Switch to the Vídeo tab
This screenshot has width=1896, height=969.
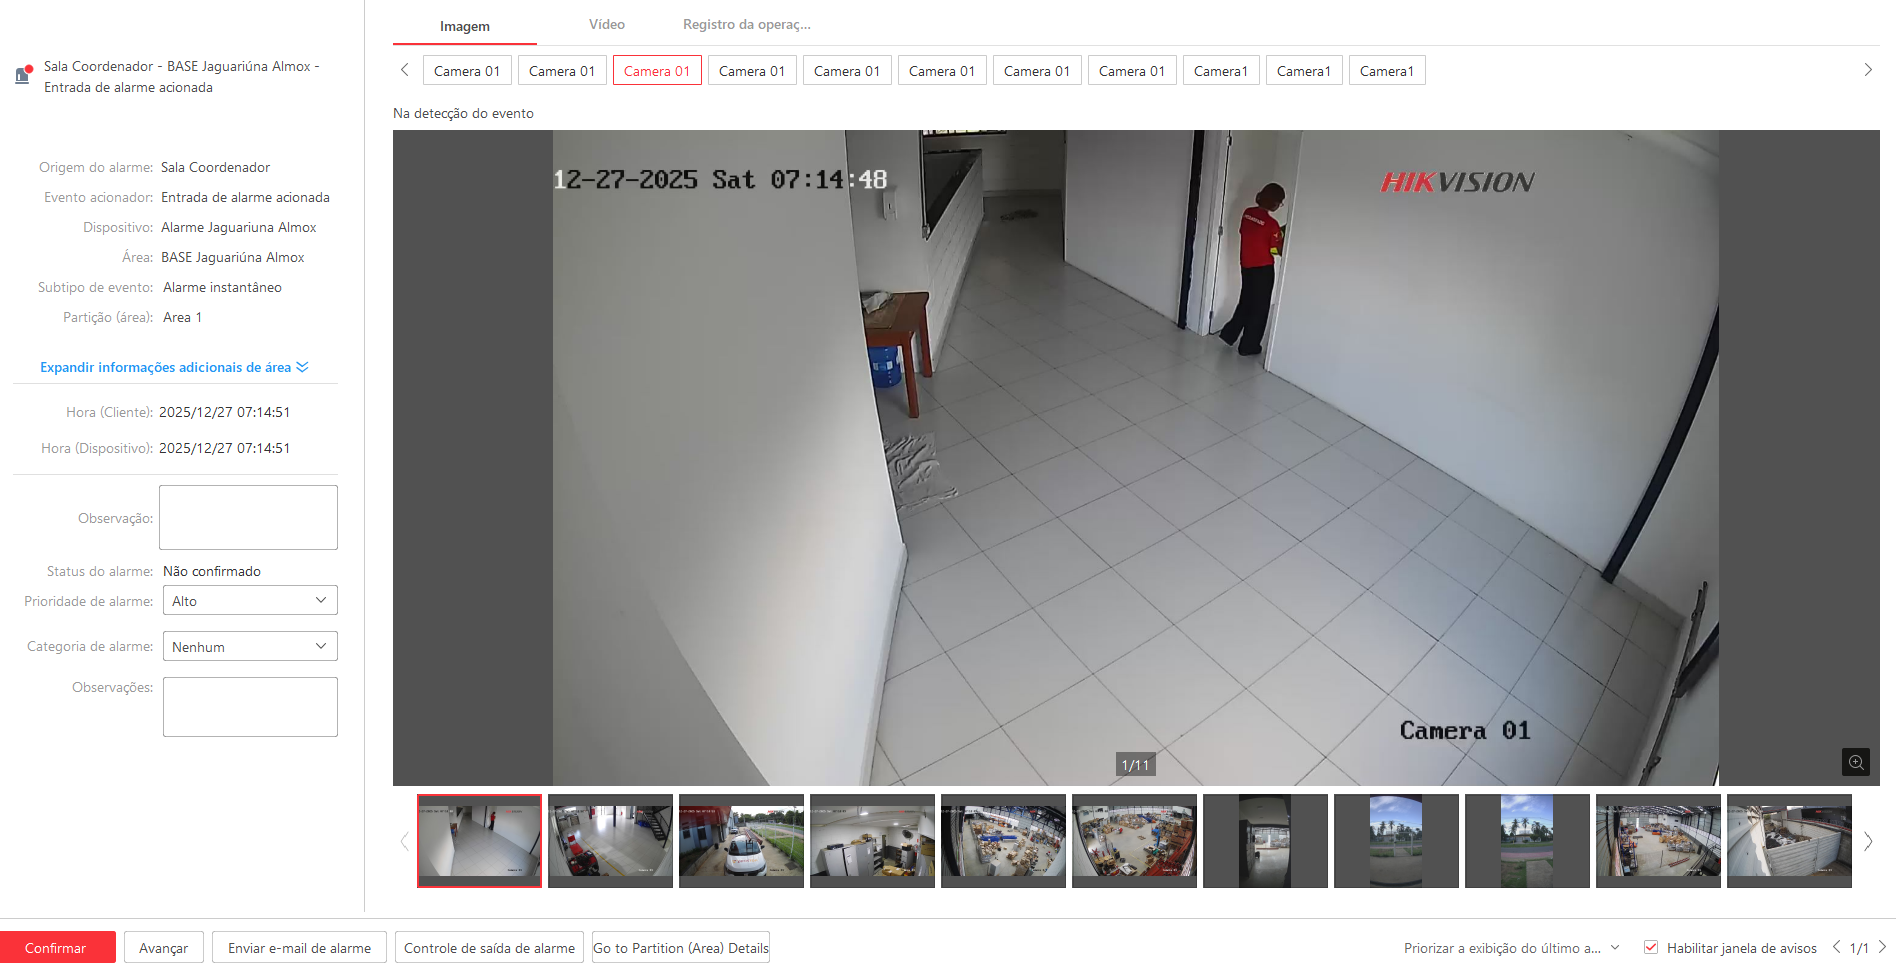(x=606, y=25)
